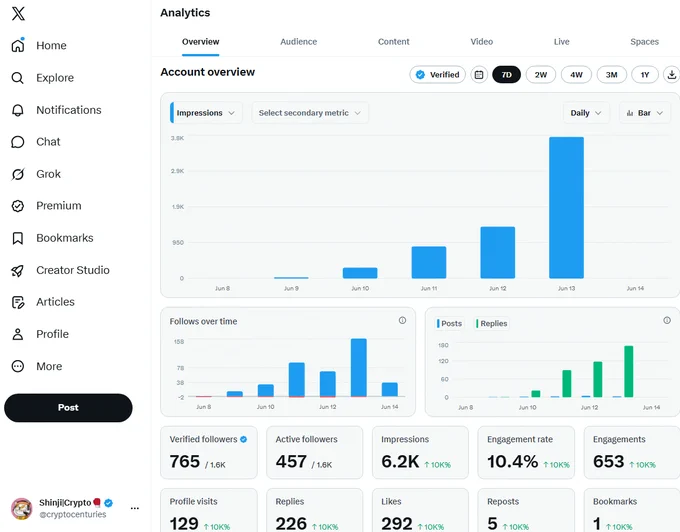
Task: Click the Account overview heading
Action: (x=207, y=72)
